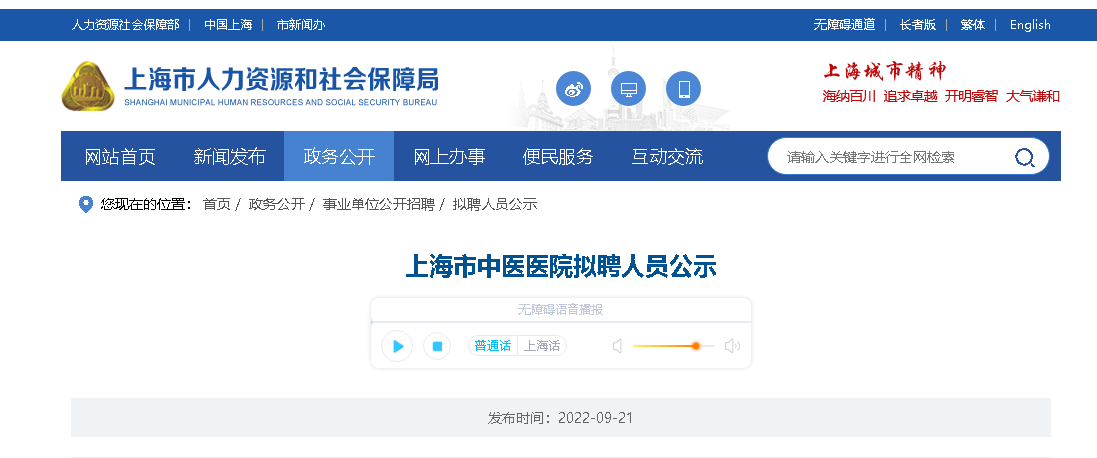Open the desktop monitor icon
1097x458 pixels.
click(x=629, y=90)
